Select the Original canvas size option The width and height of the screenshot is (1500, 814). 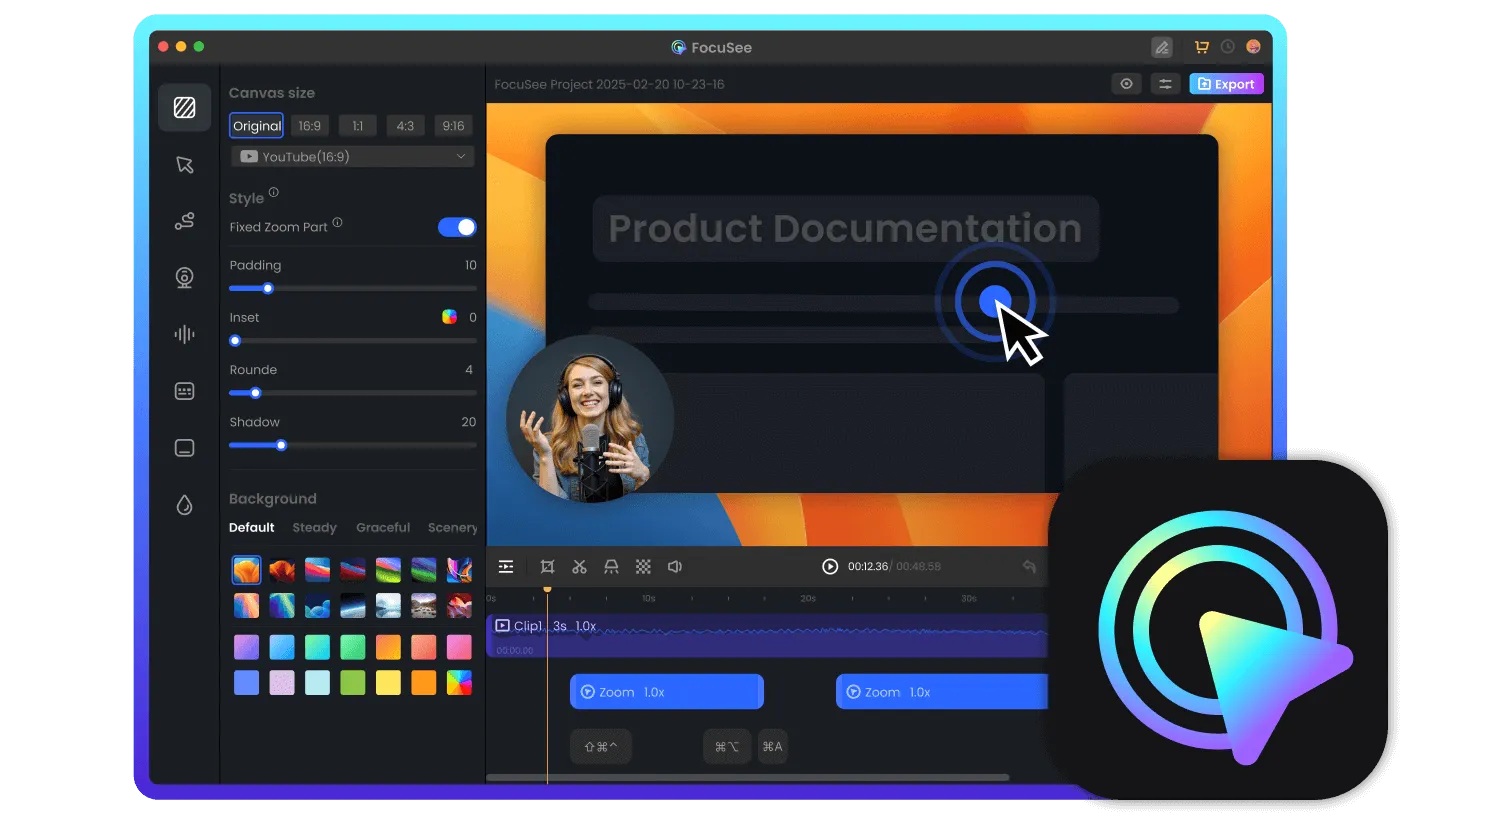pyautogui.click(x=257, y=126)
